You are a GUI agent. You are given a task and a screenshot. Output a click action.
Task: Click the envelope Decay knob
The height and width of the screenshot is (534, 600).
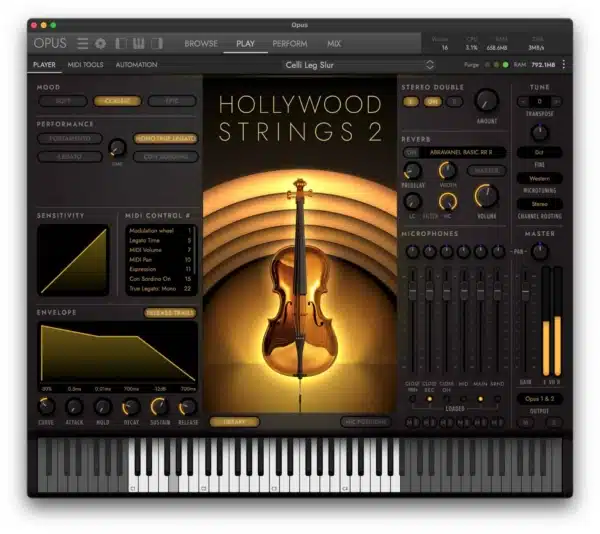pos(131,407)
